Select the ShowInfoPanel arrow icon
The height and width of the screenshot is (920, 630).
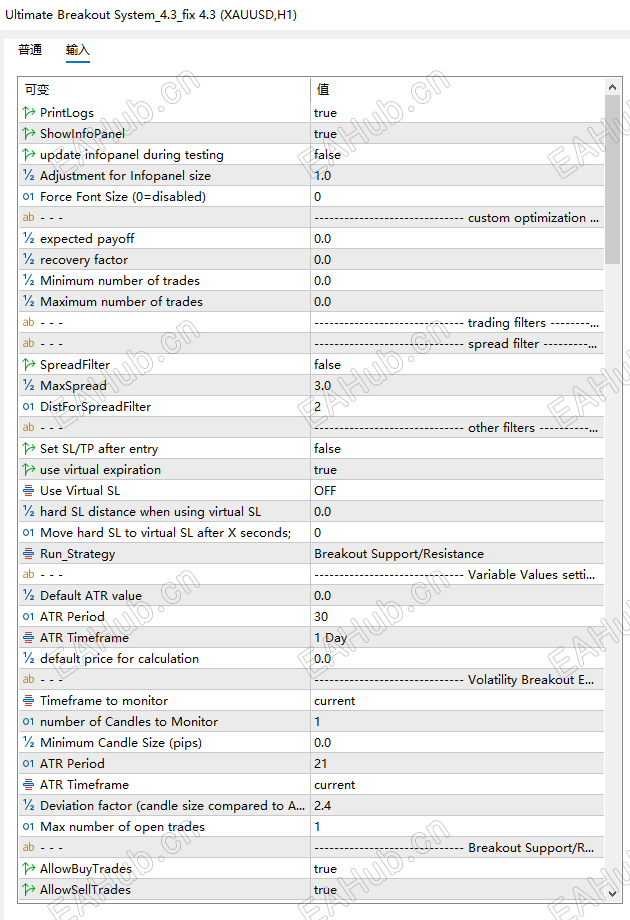[x=28, y=133]
